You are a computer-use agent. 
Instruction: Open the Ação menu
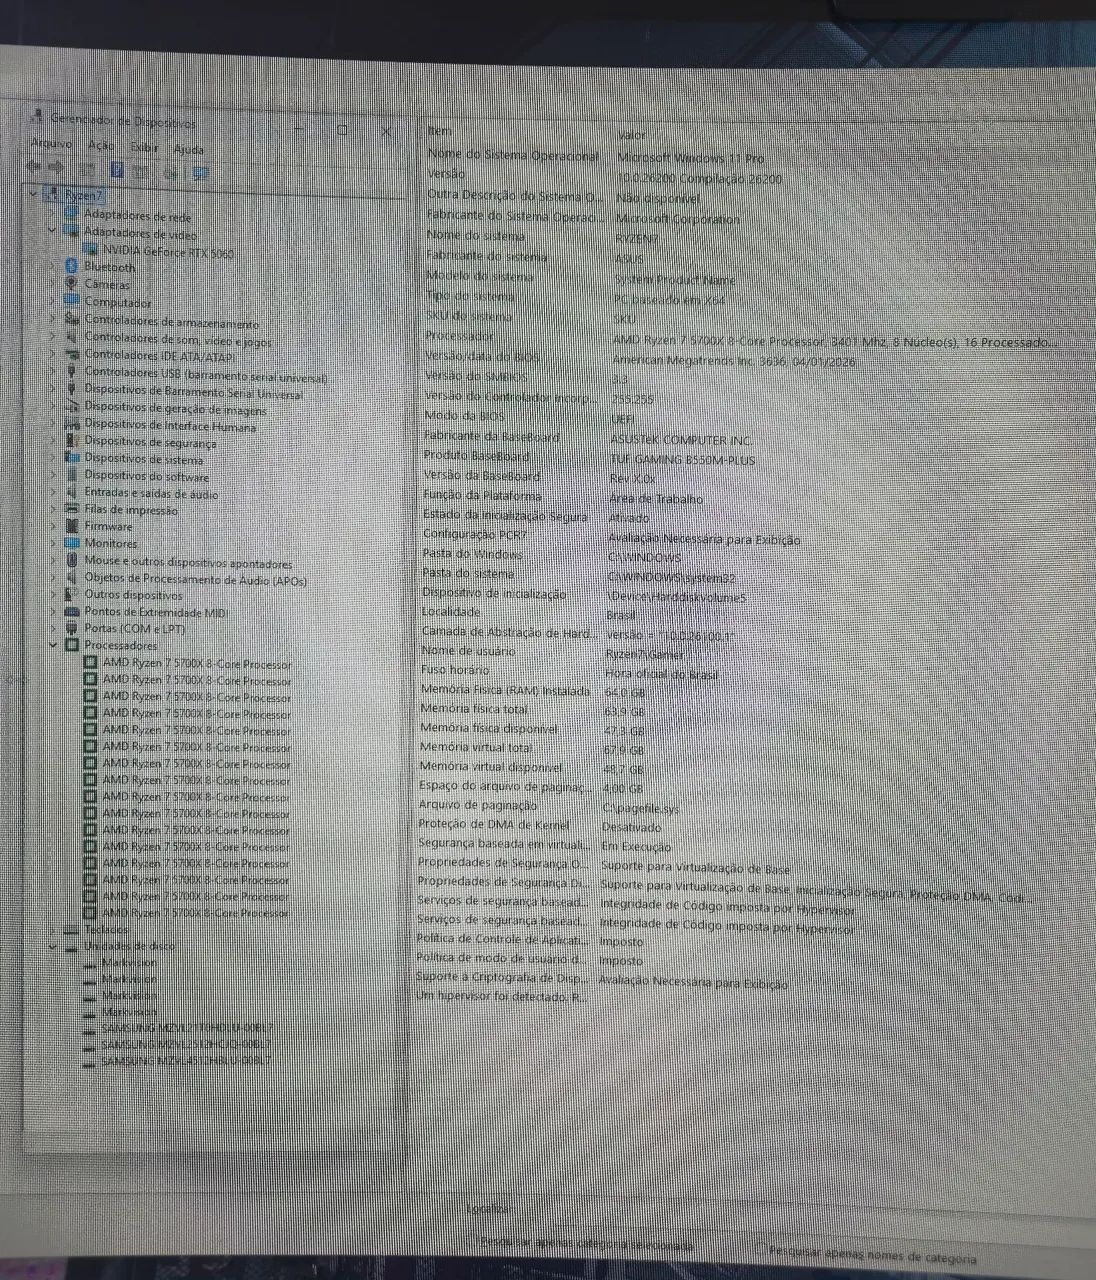tap(101, 146)
